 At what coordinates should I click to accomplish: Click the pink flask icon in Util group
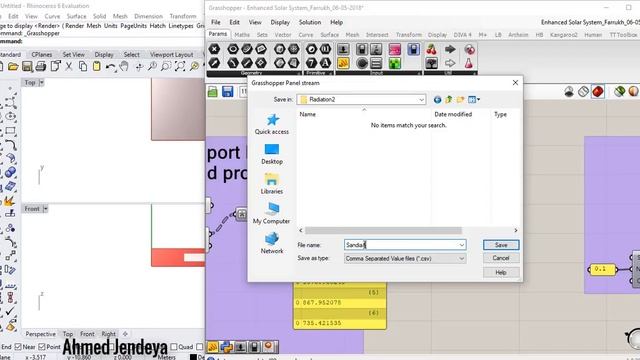(469, 63)
